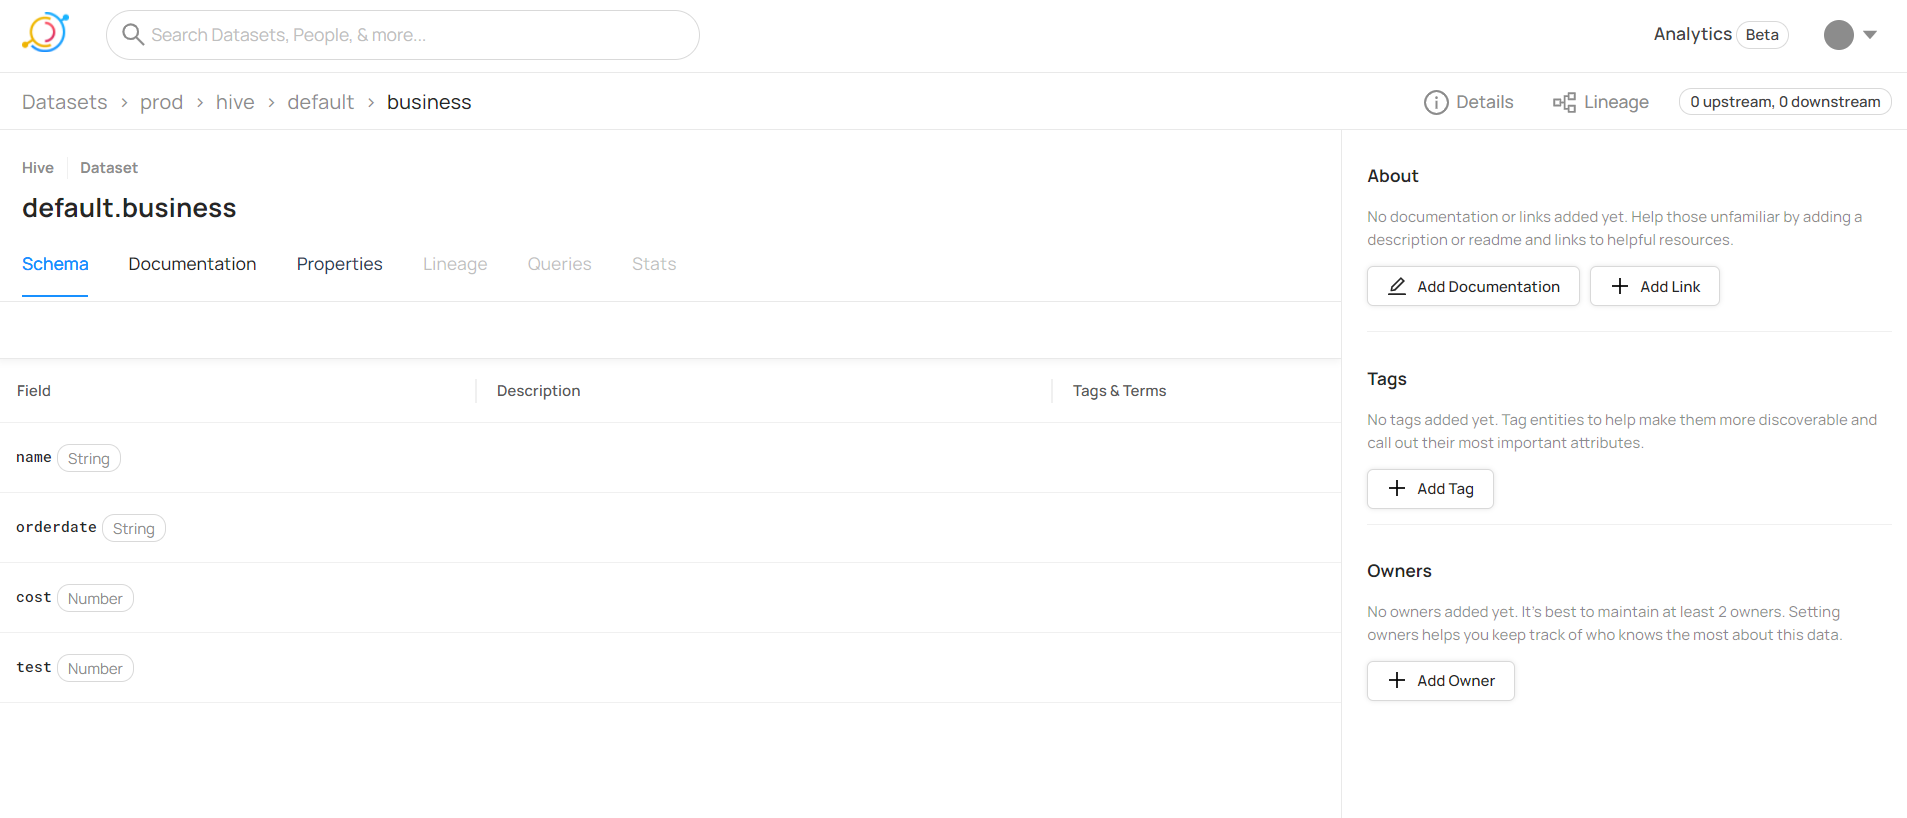Switch to the Stats tab
Screen dimensions: 1907x818
654,264
